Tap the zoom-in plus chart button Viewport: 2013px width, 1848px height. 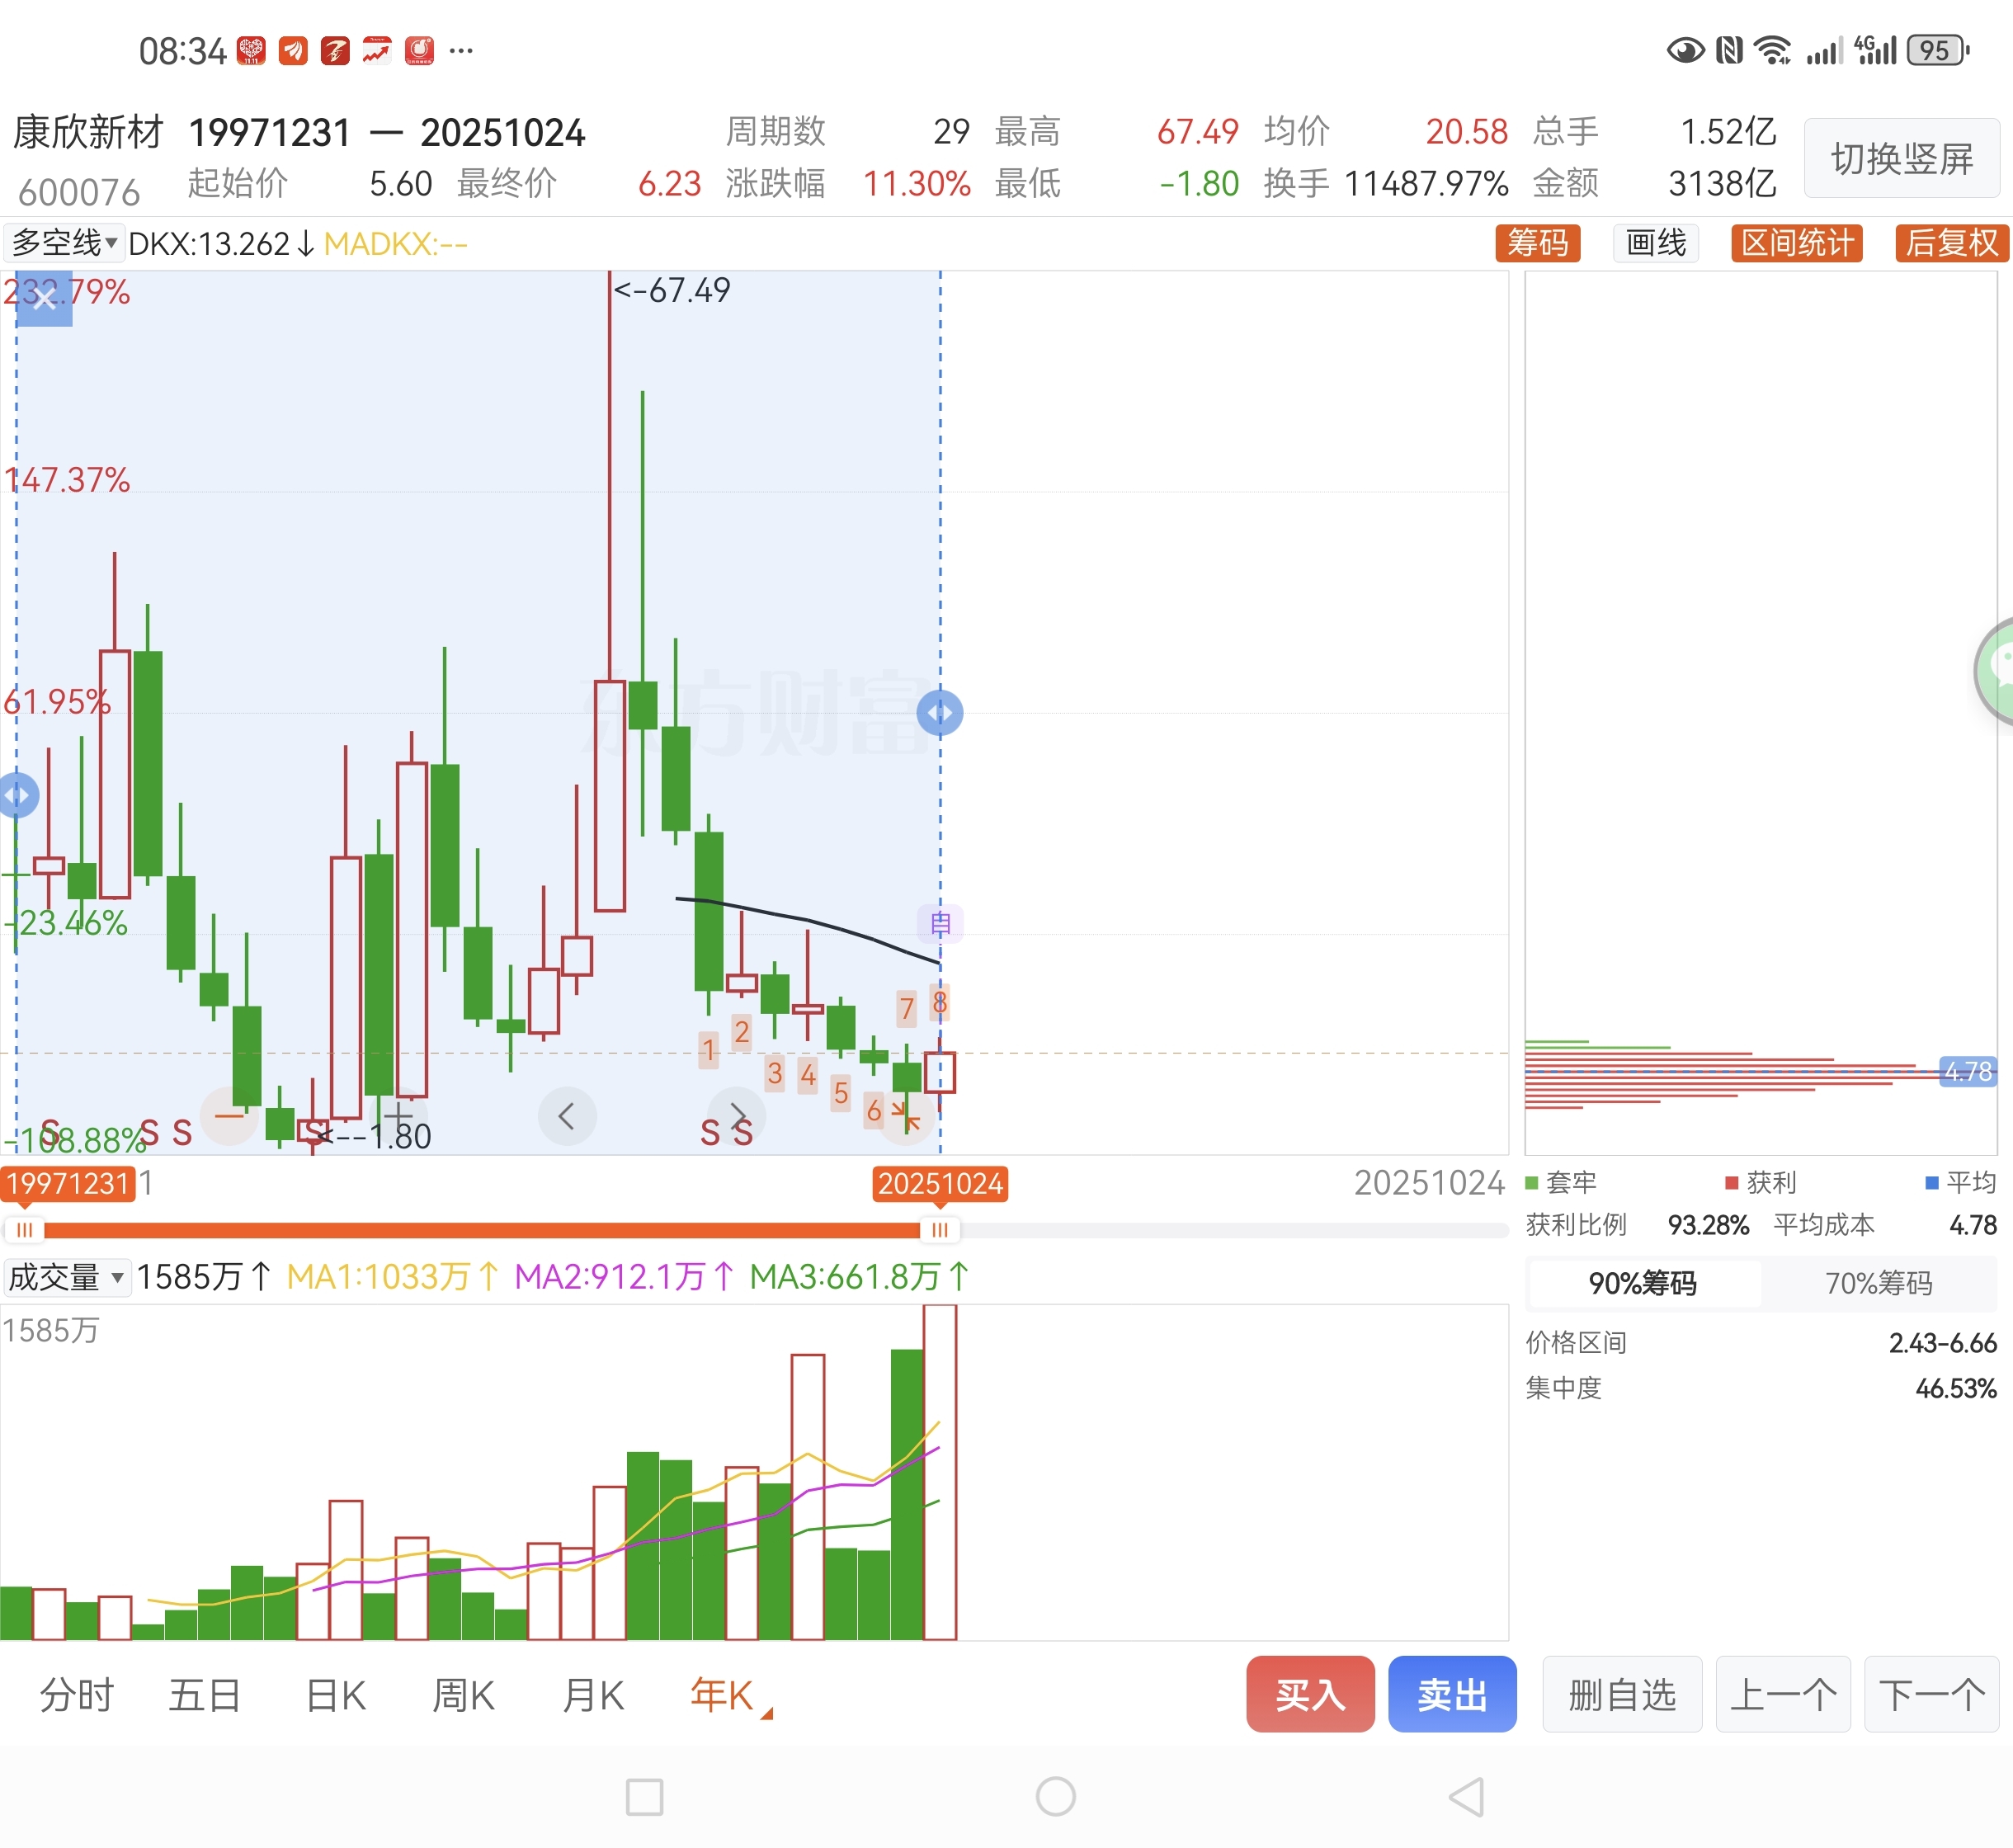pyautogui.click(x=398, y=1116)
